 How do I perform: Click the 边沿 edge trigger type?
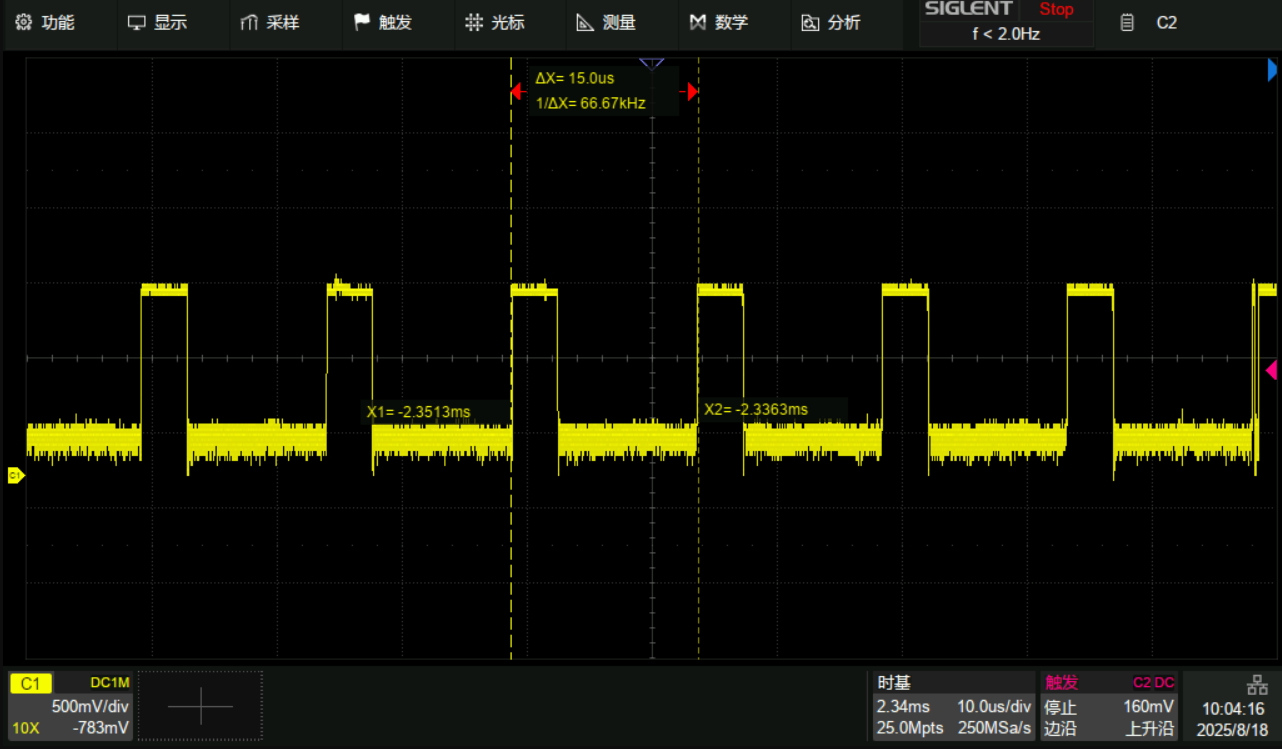tap(1061, 728)
